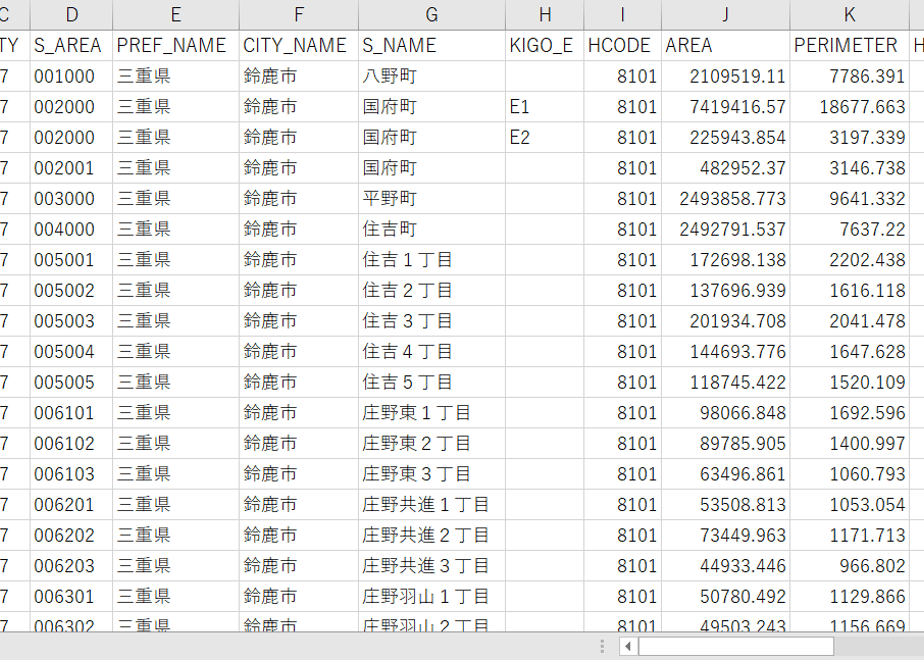The width and height of the screenshot is (924, 660).
Task: Select the cell with 八野町
Action: [432, 77]
